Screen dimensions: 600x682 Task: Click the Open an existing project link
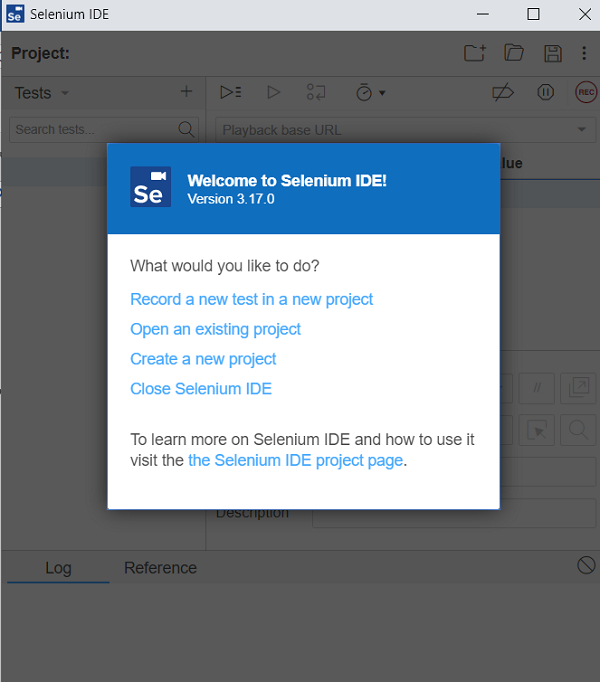point(215,329)
